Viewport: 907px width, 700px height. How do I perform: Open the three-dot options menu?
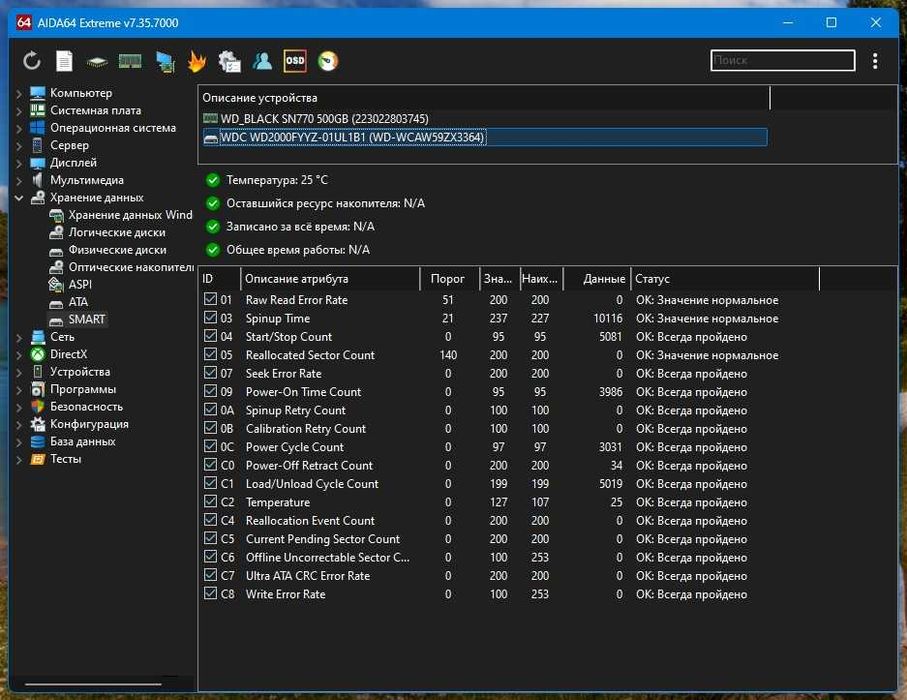[875, 61]
